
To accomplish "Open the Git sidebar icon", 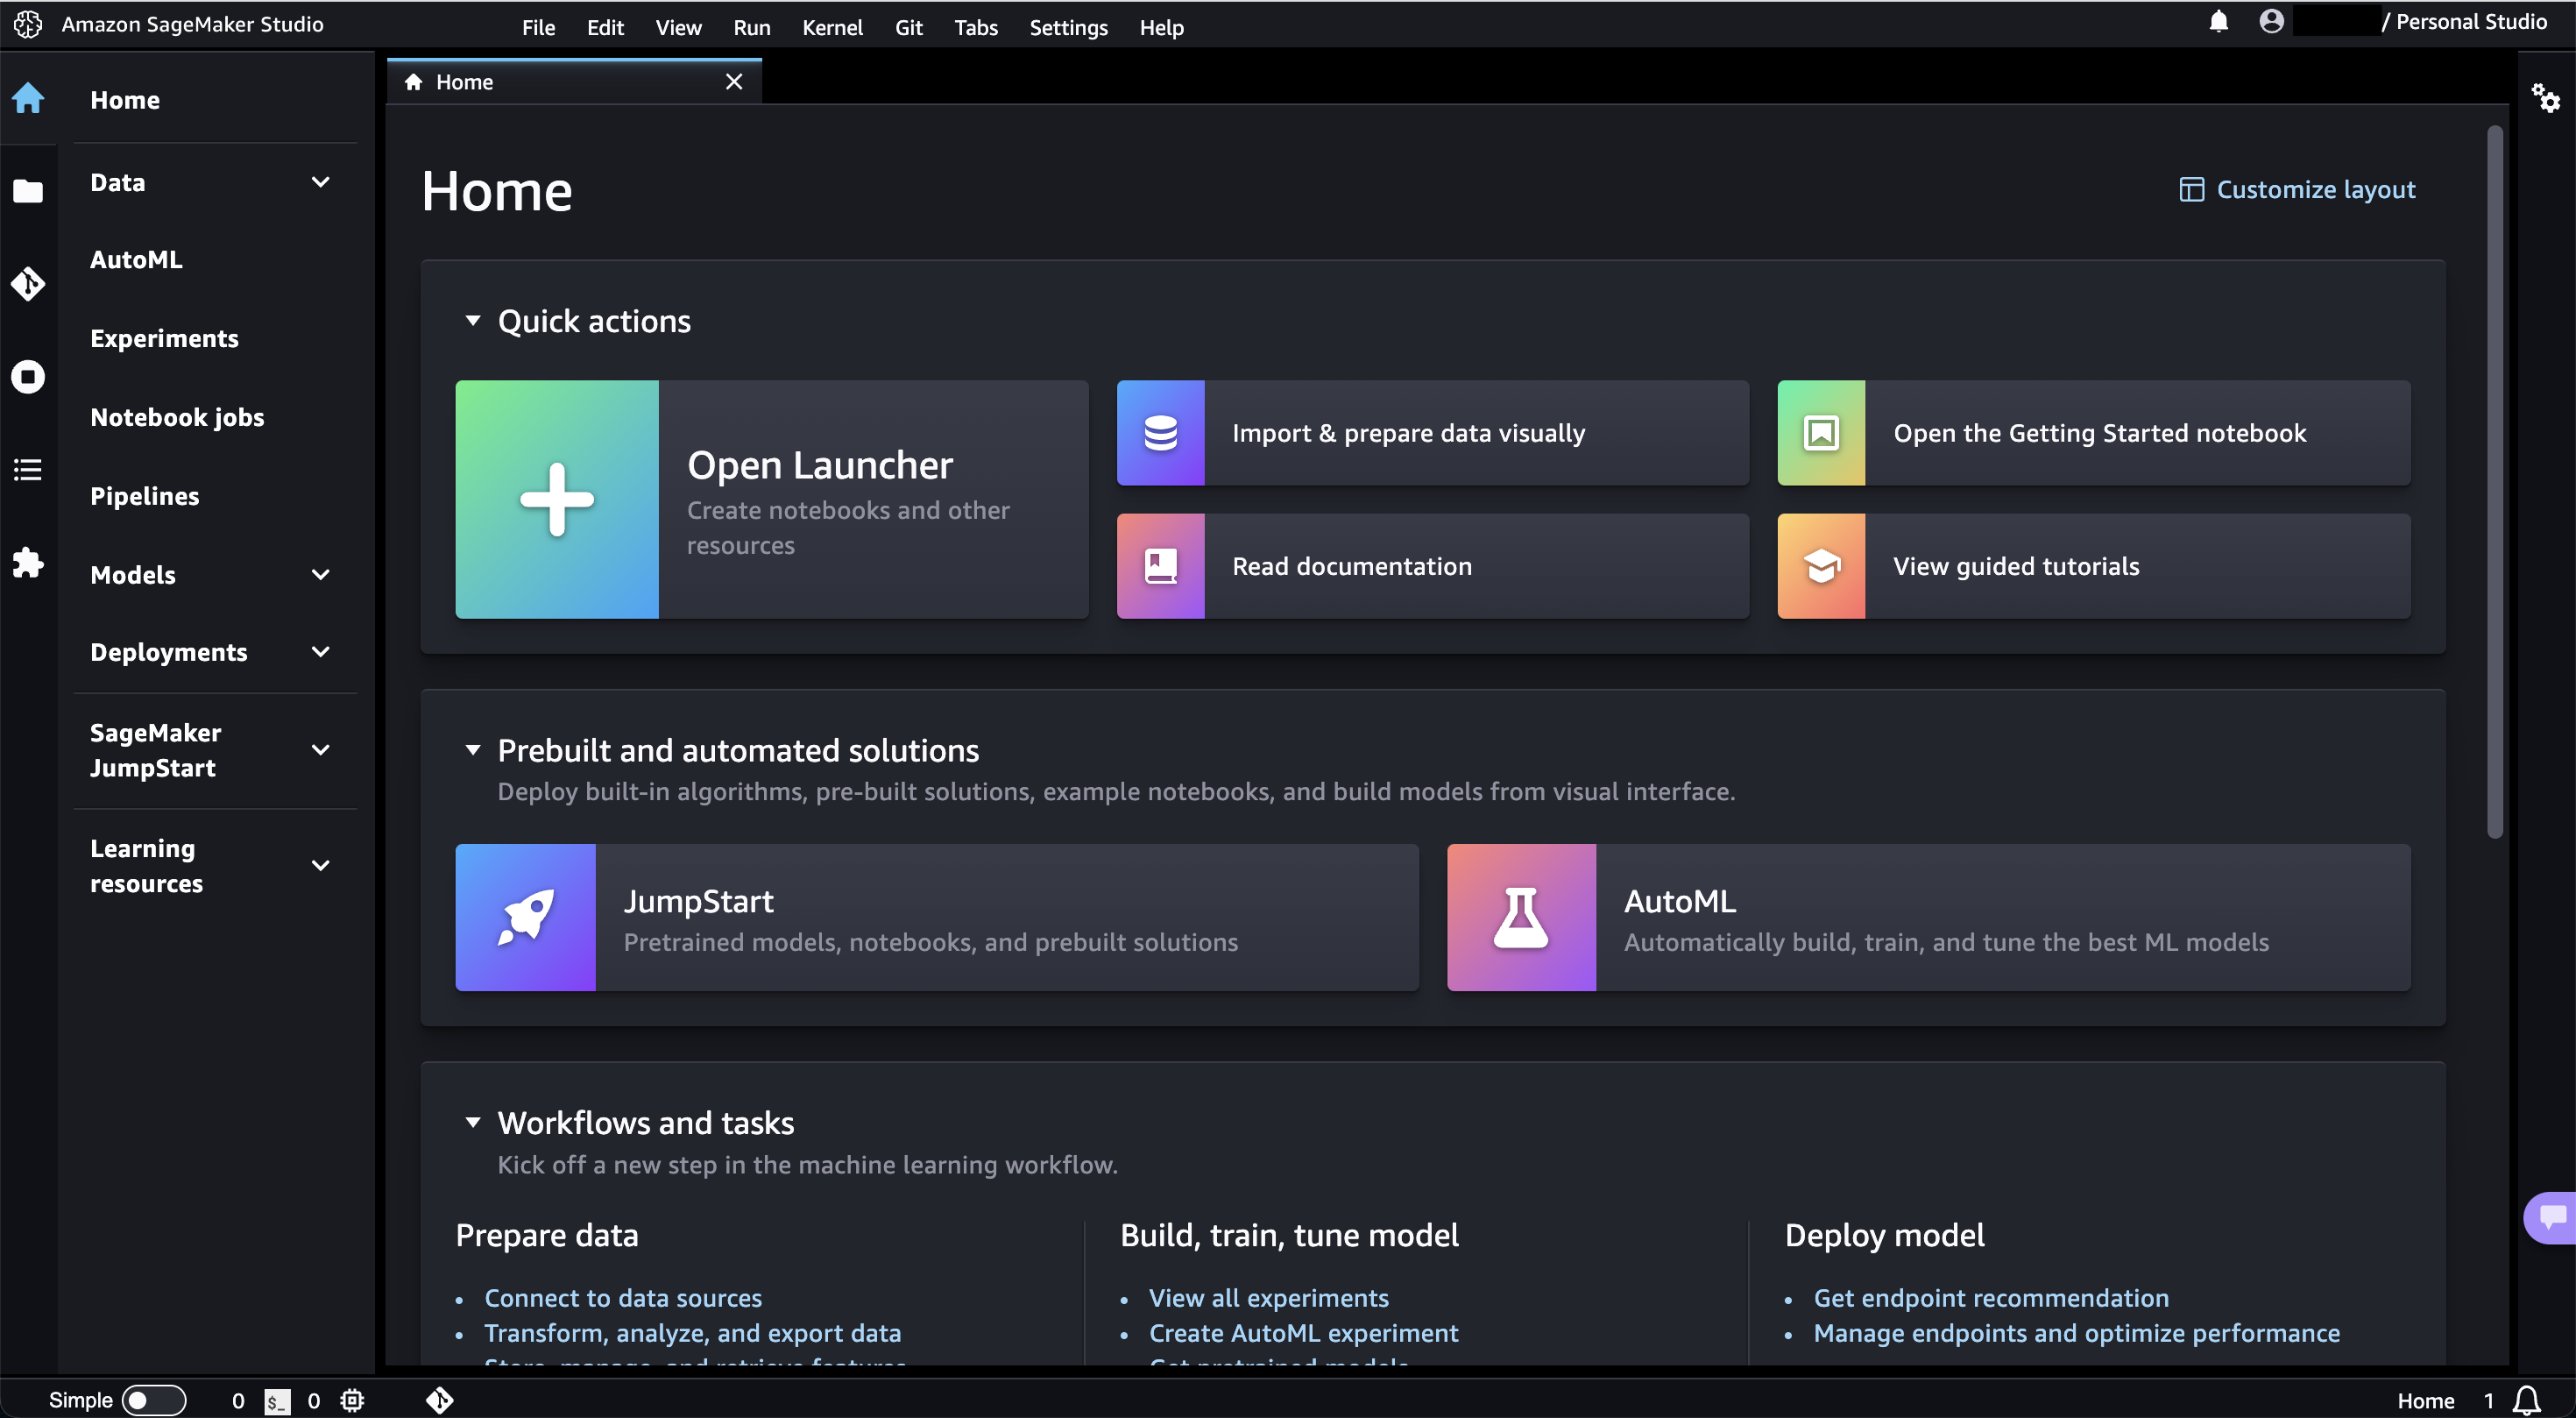I will pyautogui.click(x=28, y=284).
